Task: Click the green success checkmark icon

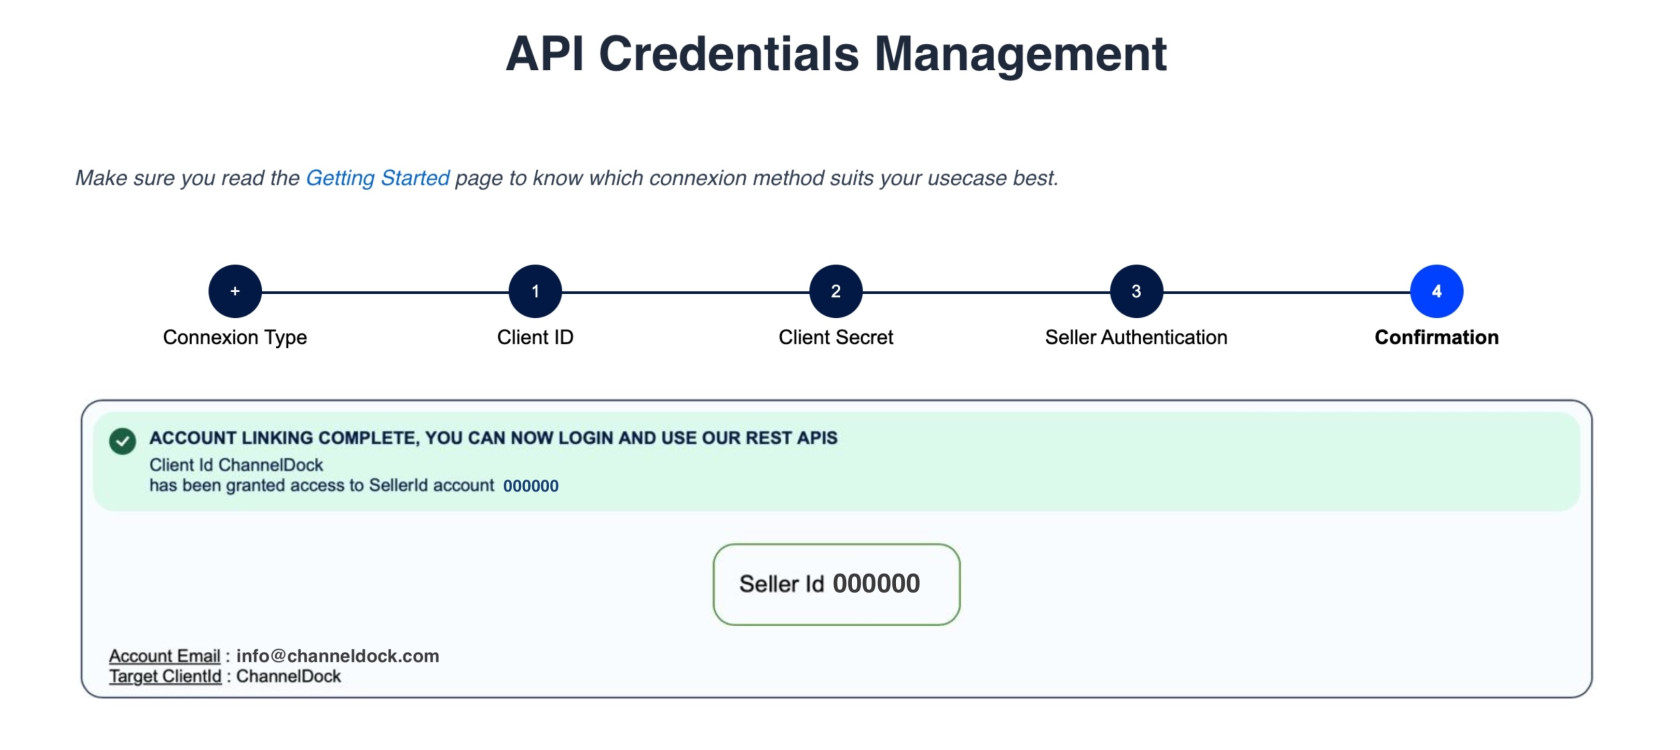Action: (x=123, y=441)
